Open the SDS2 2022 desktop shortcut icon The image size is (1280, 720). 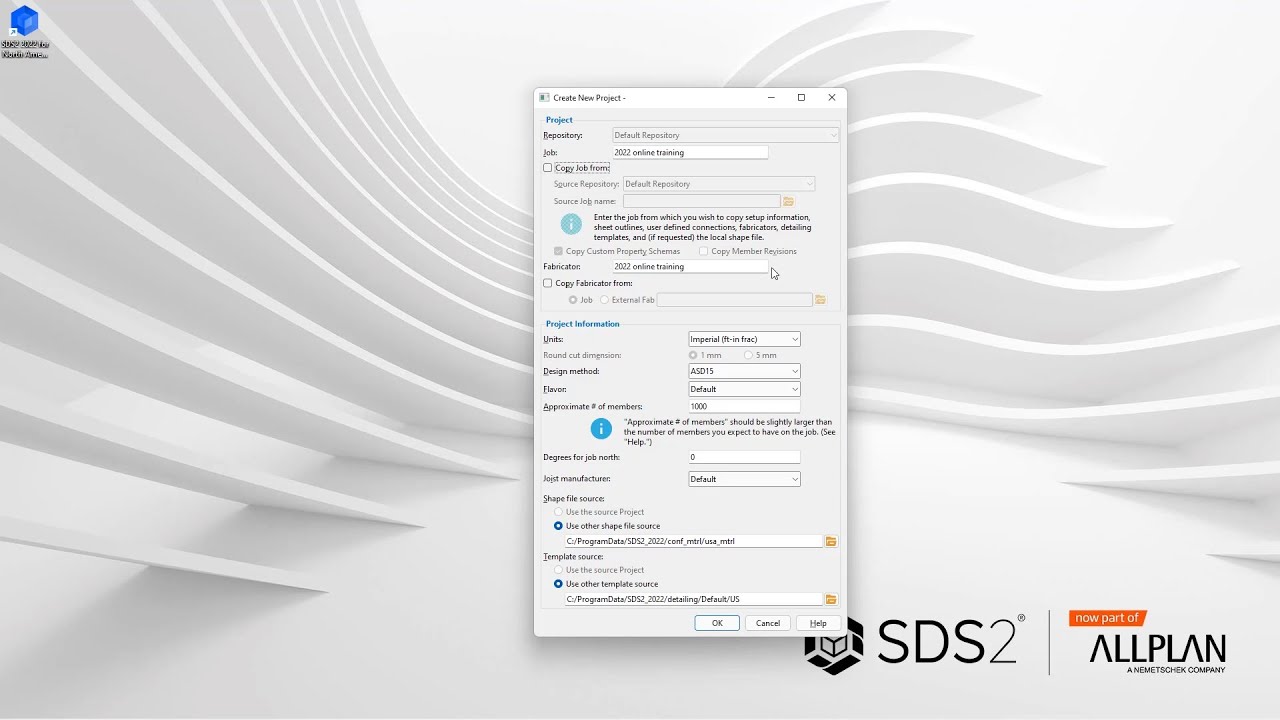click(x=24, y=32)
